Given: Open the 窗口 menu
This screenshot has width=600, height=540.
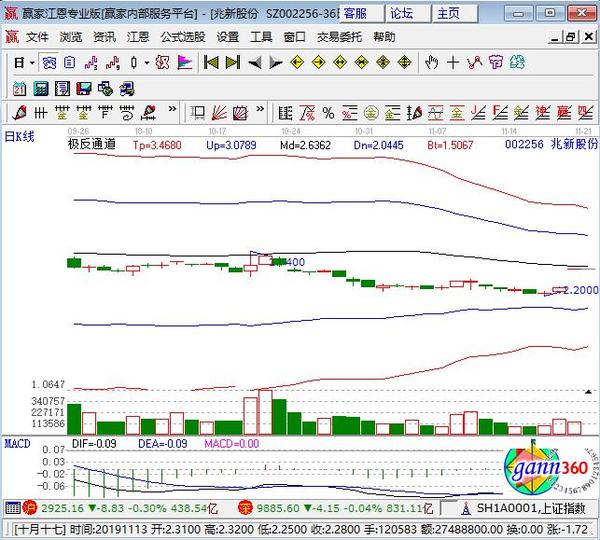Looking at the screenshot, I should [x=295, y=37].
